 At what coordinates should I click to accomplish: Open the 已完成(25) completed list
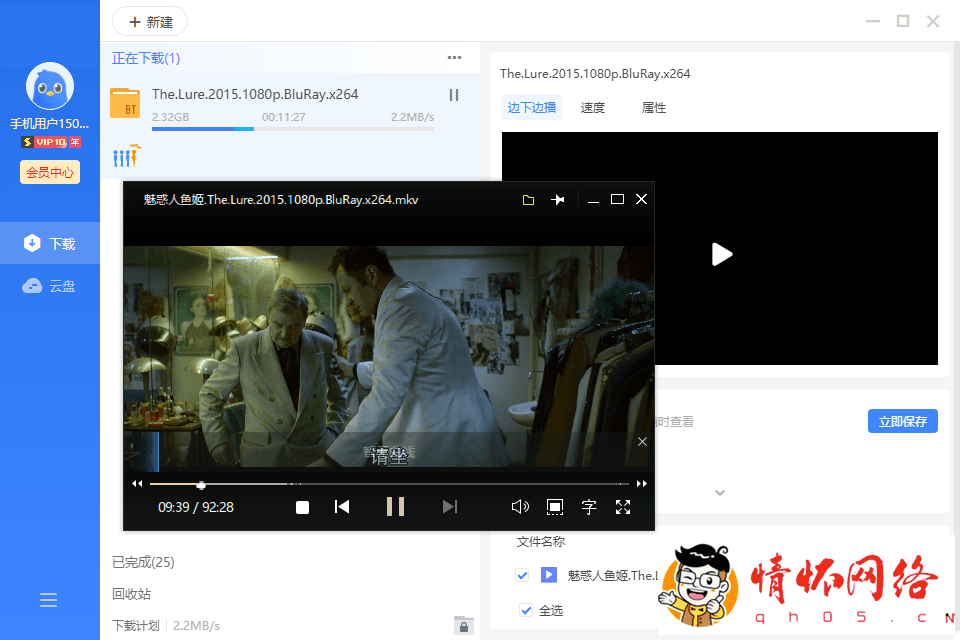tap(143, 562)
